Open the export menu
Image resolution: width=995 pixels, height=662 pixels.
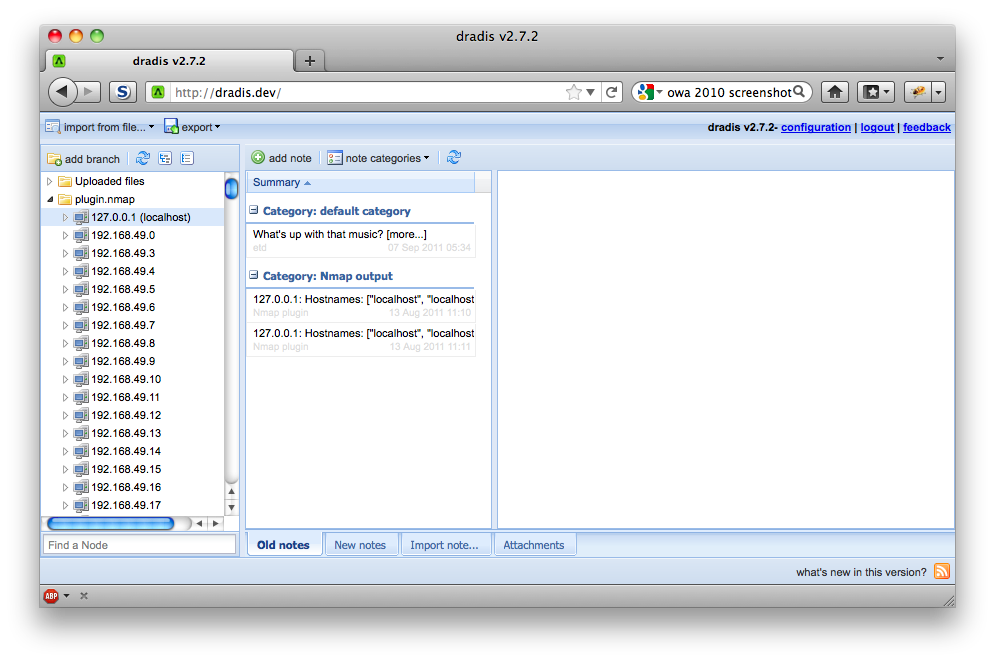(x=192, y=126)
